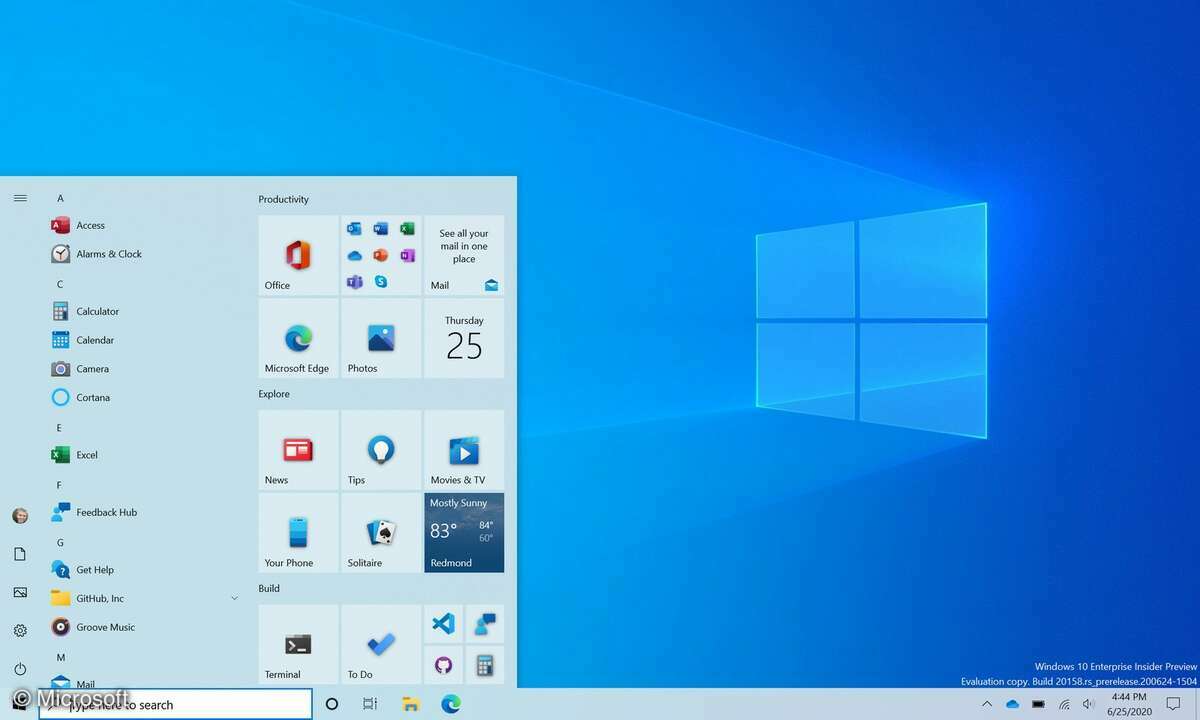Open the To Do tile
Image resolution: width=1200 pixels, height=720 pixels.
[x=381, y=644]
